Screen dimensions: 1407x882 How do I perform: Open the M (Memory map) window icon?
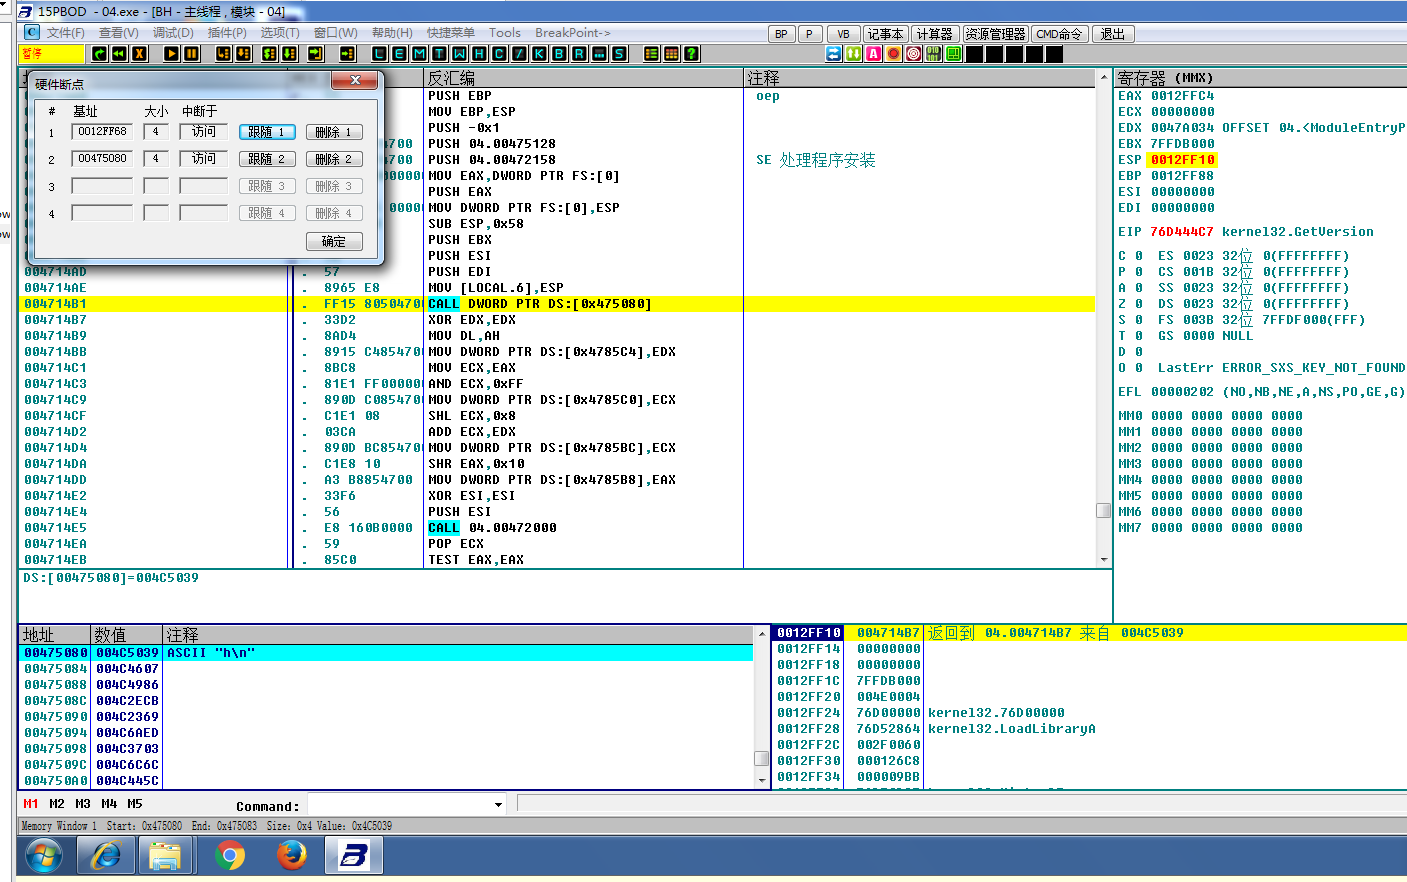pos(420,54)
